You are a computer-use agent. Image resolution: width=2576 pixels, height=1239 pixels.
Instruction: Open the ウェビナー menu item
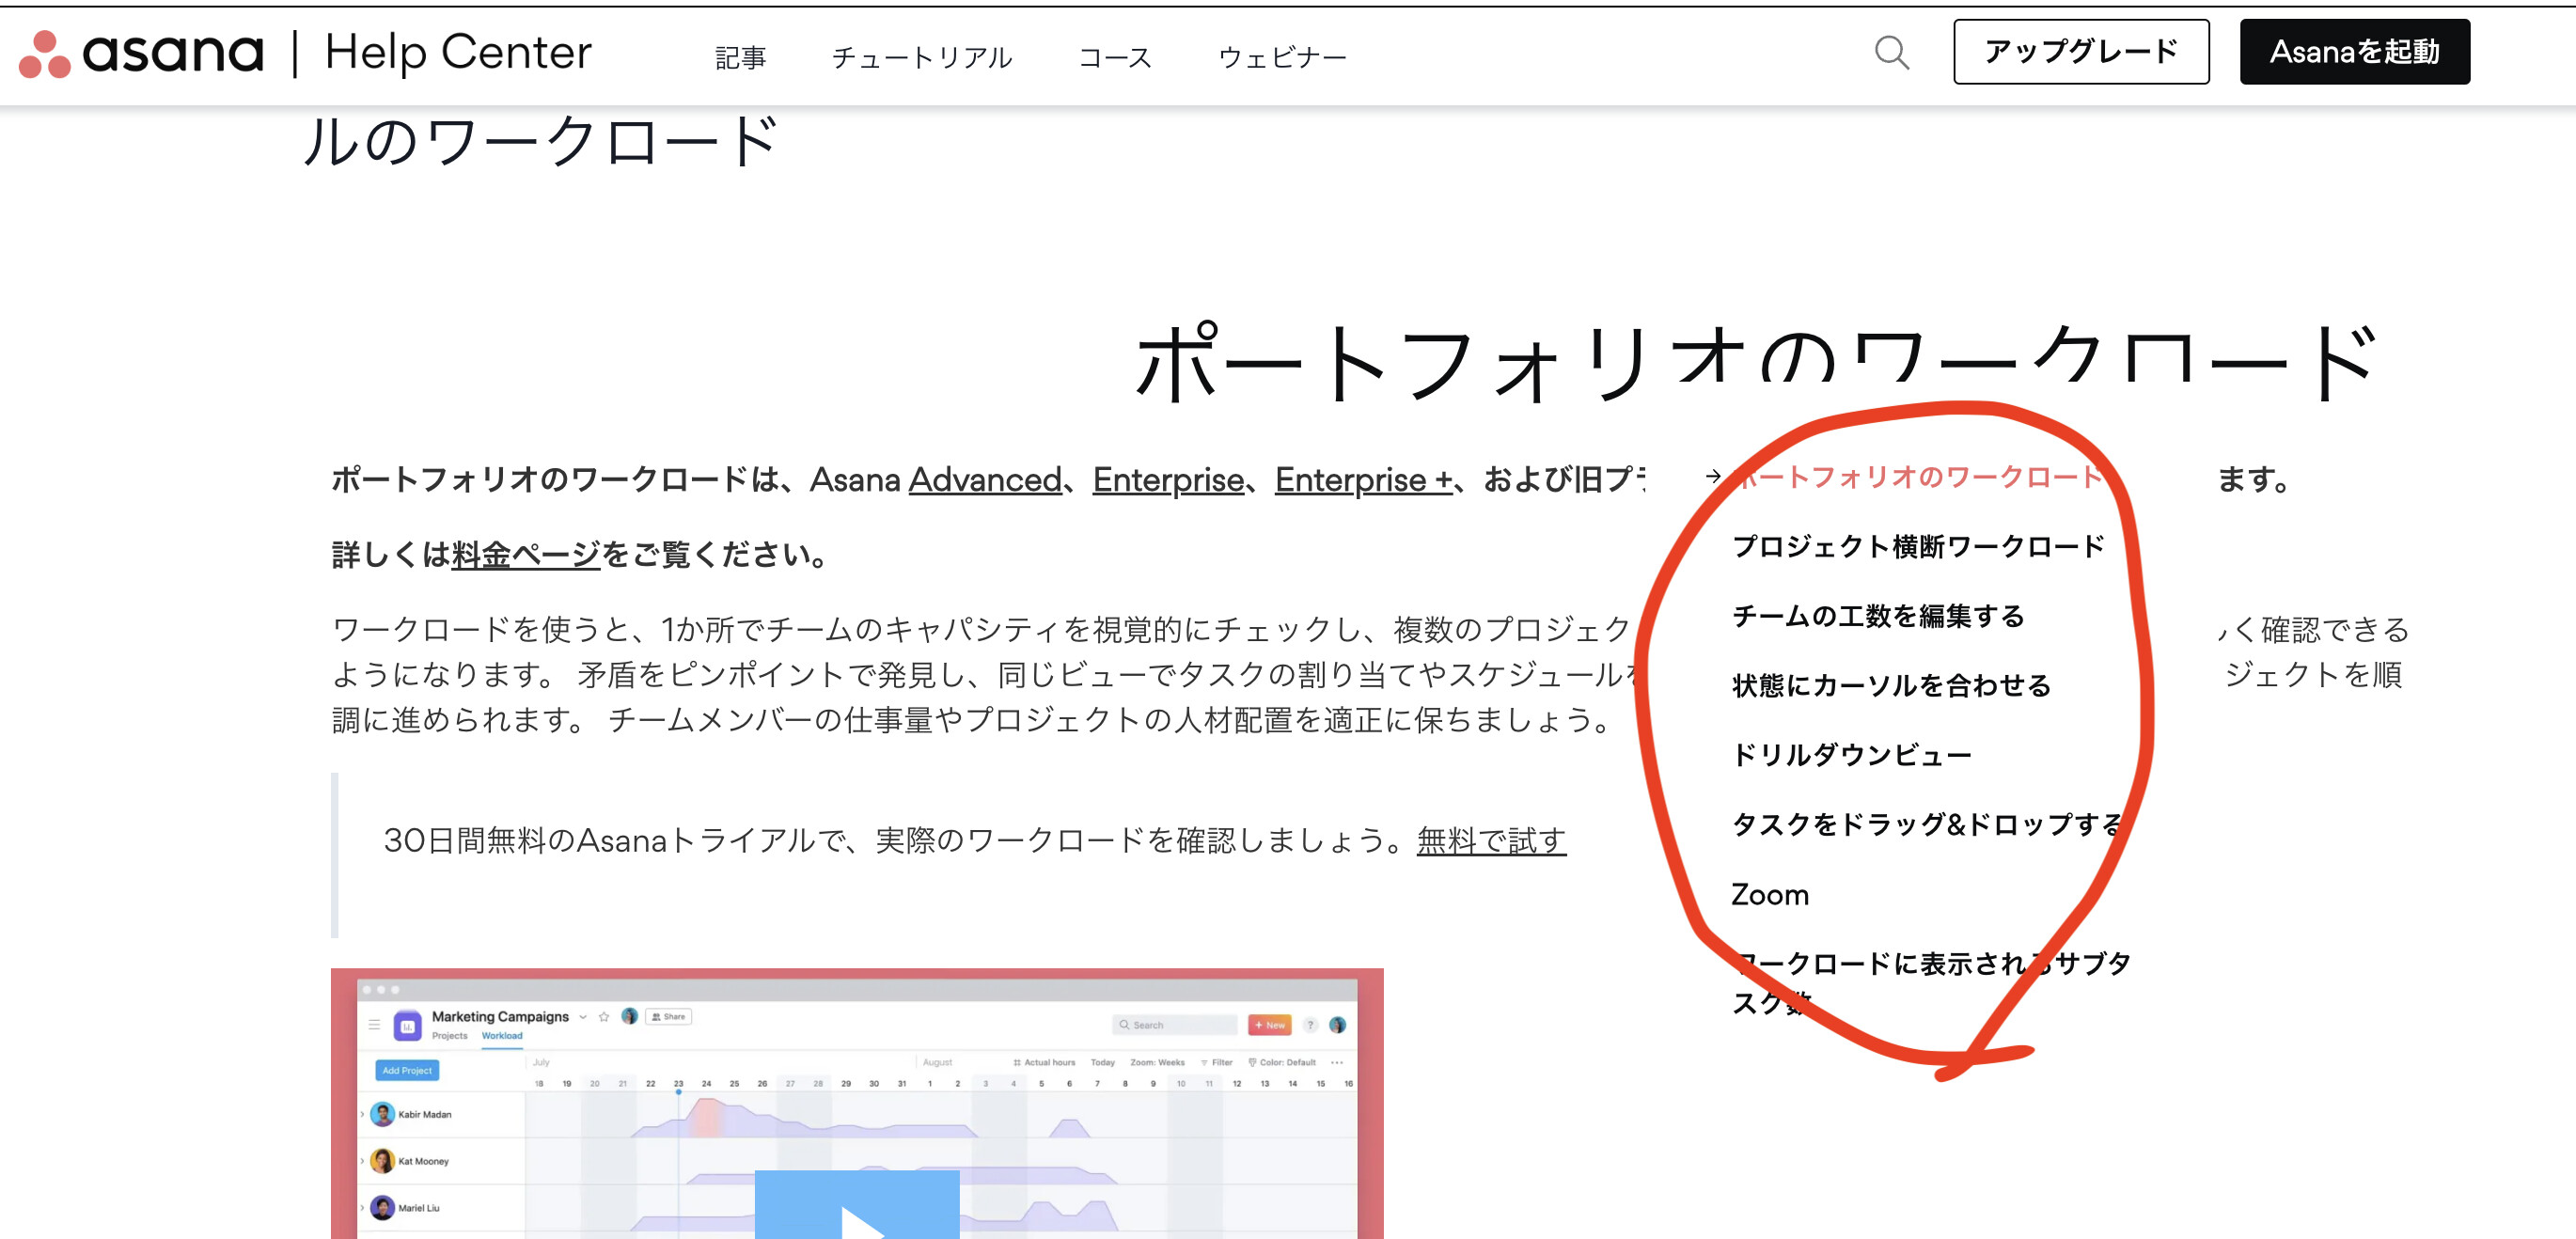[1282, 57]
